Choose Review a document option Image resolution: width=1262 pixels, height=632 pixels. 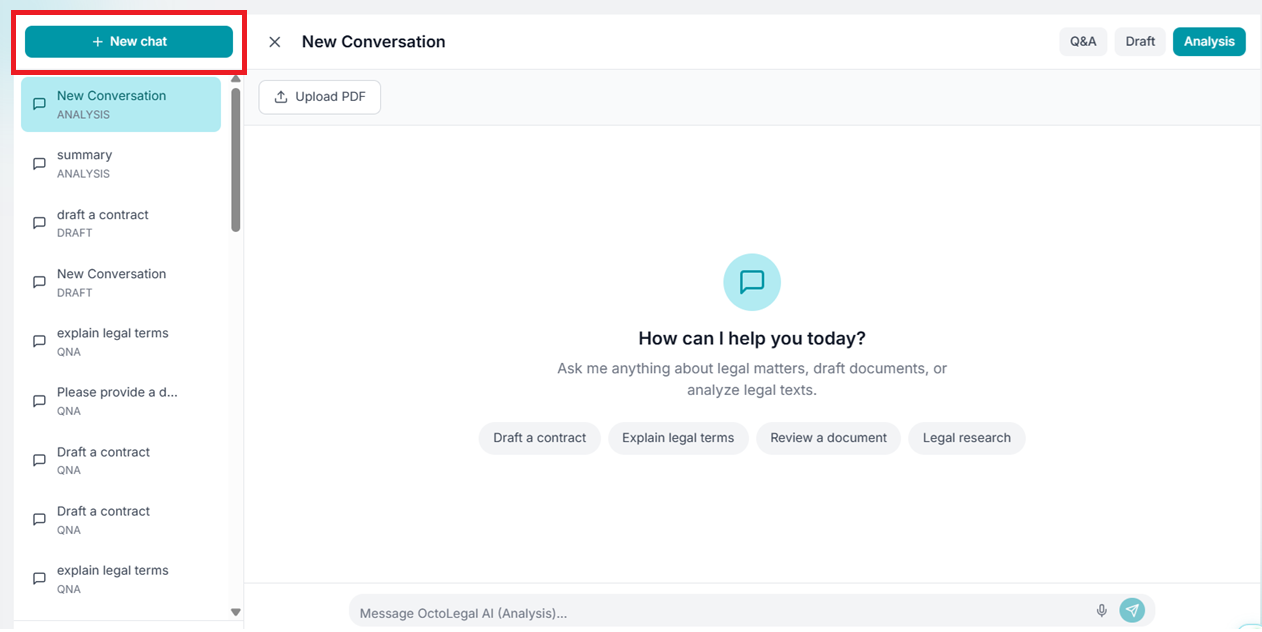click(x=828, y=438)
